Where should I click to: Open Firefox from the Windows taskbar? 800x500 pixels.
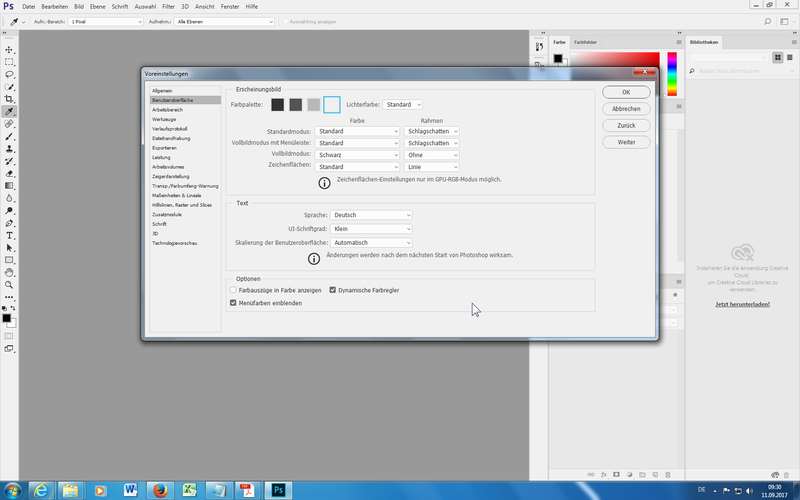click(x=159, y=489)
